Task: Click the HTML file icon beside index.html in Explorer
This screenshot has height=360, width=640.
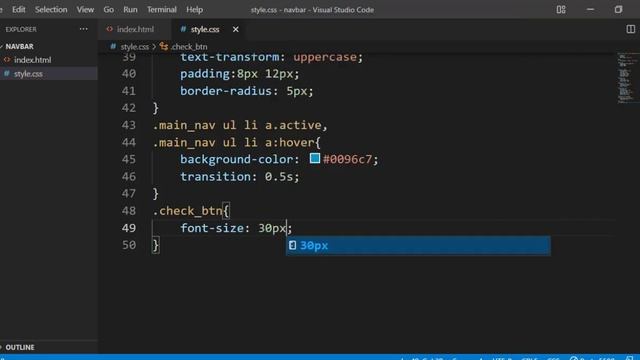Action: (7, 60)
